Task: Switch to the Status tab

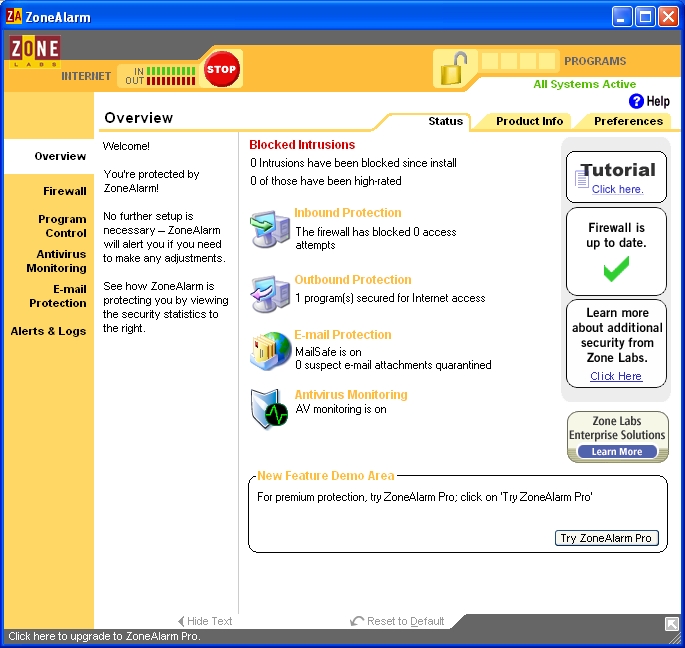Action: [x=445, y=121]
